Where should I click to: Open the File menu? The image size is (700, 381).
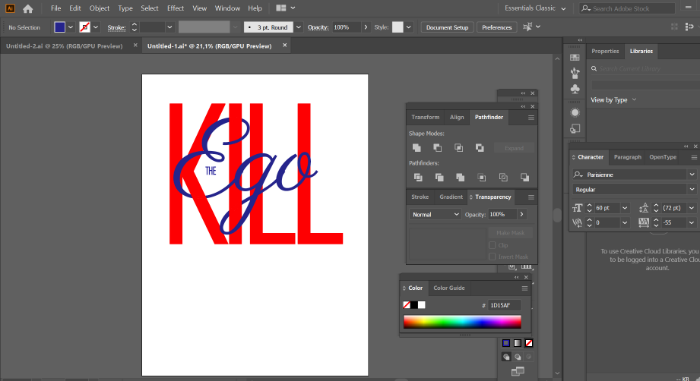coord(56,8)
